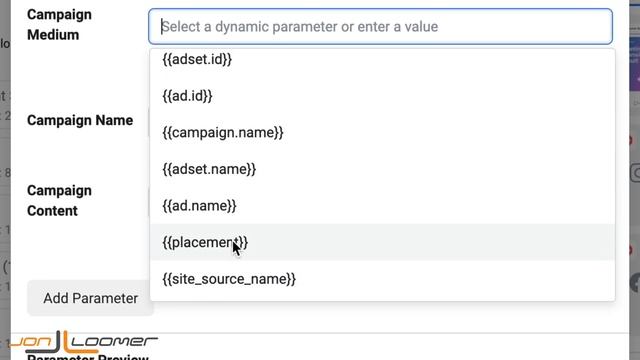
Task: Pick {{site_source_name}} from the dropdown
Action: (382, 279)
